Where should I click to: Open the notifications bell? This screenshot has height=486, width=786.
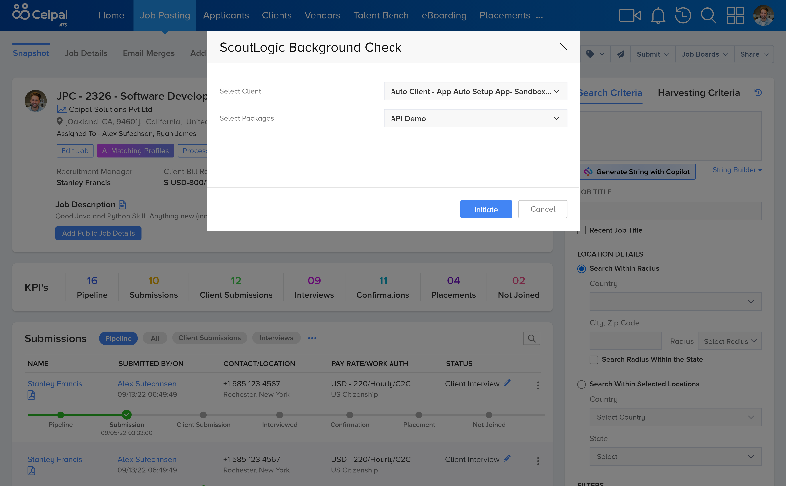click(x=658, y=16)
